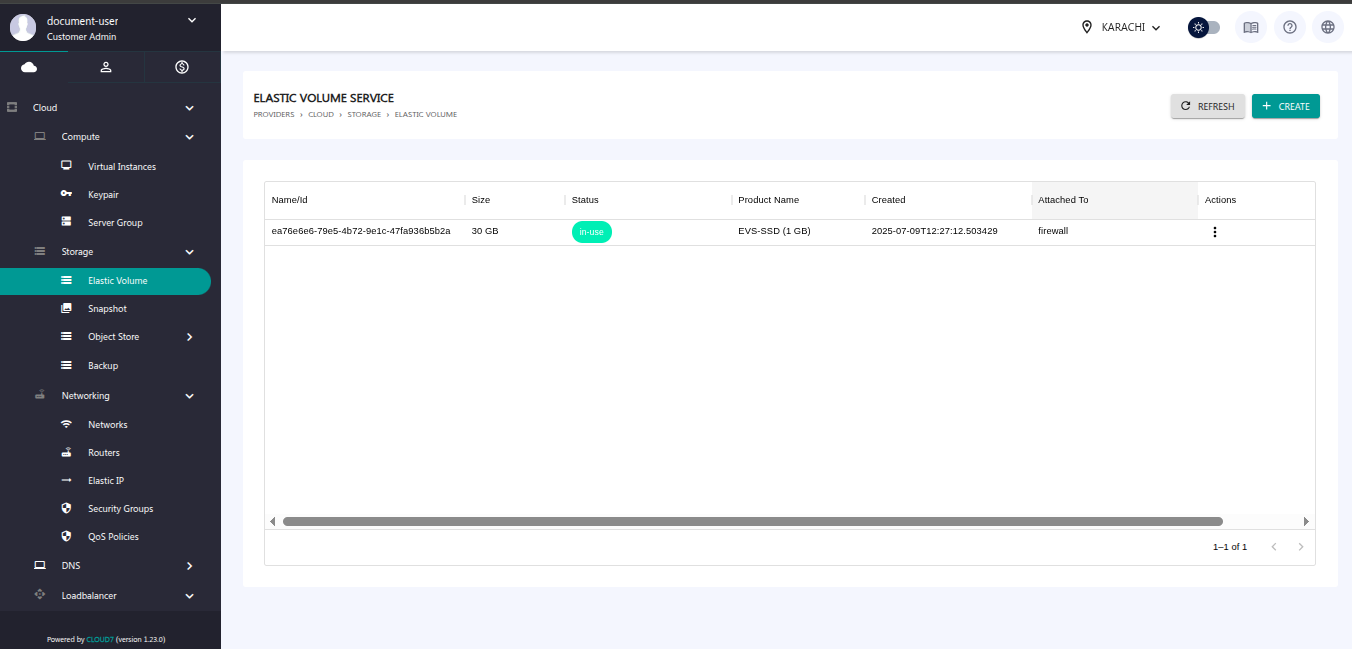Toggle the light/dark theme switch
Viewport: 1352px width, 649px height.
(1204, 27)
